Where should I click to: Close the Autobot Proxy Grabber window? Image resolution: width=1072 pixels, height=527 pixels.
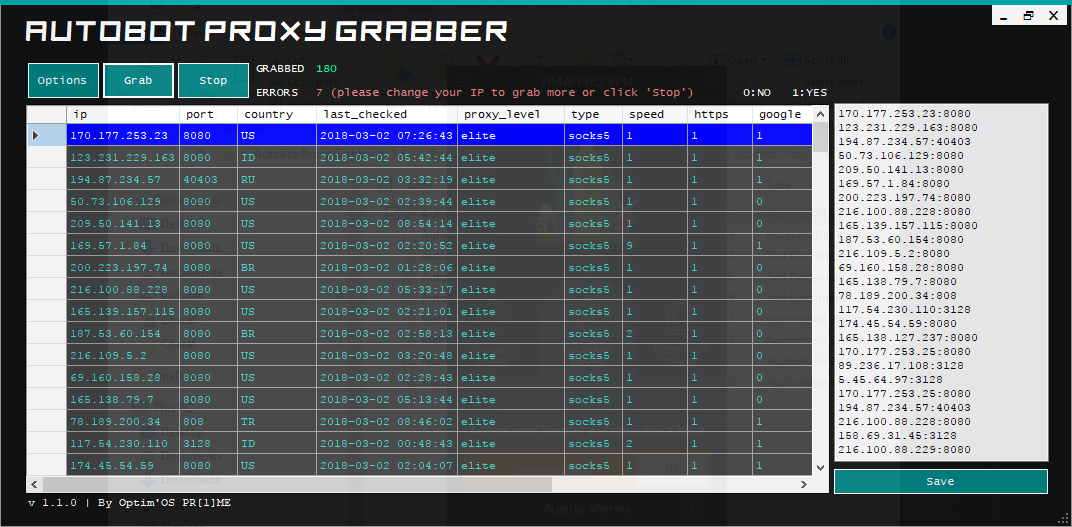click(1053, 16)
